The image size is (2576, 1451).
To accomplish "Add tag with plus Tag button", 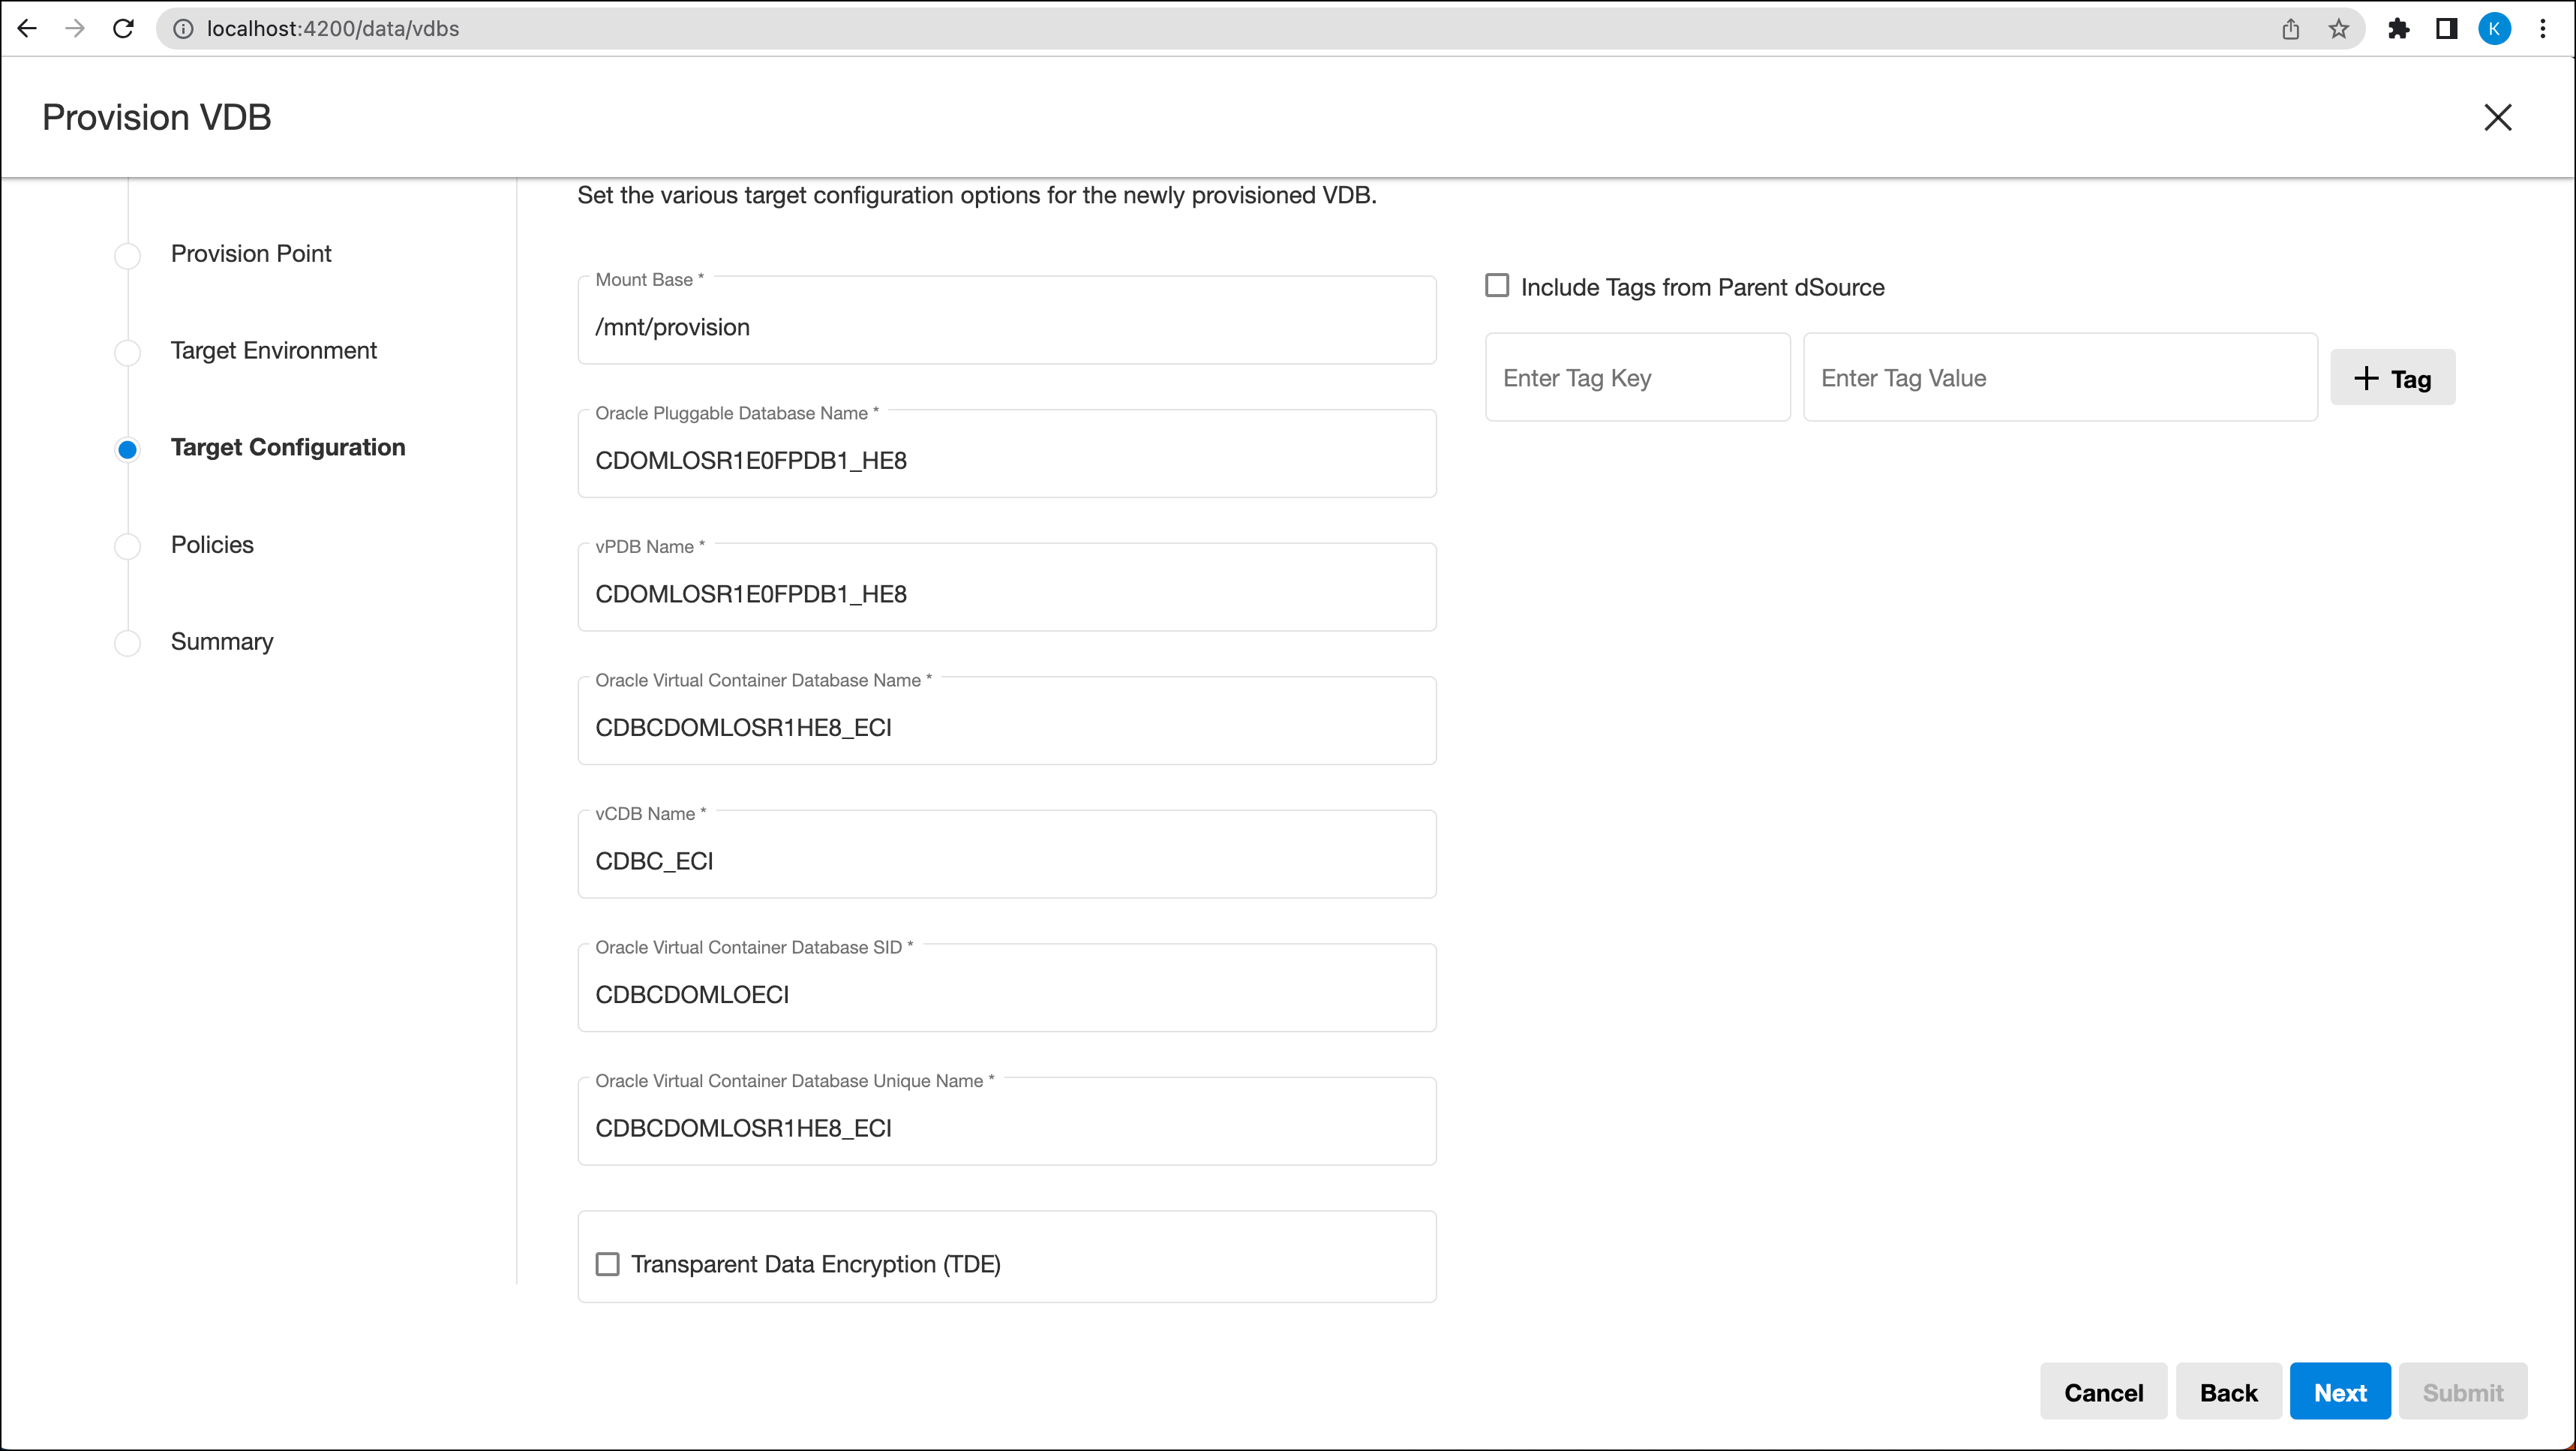I will 2392,378.
